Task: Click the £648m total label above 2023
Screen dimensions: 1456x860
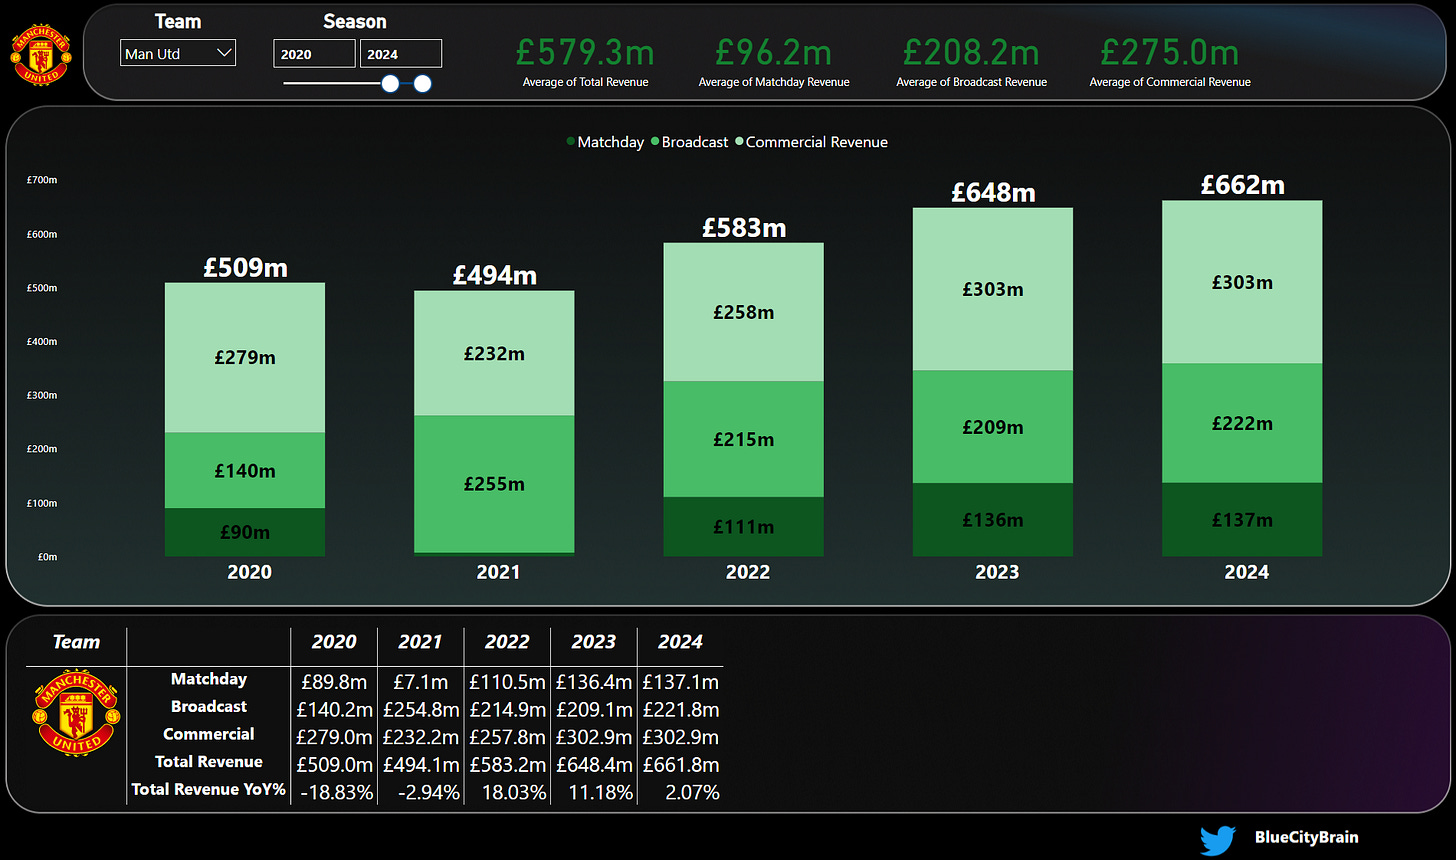Action: (993, 192)
